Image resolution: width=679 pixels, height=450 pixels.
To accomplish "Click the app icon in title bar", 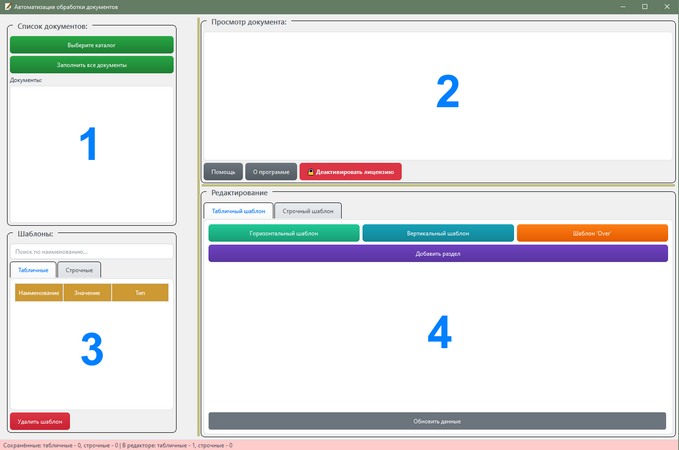I will tap(7, 6).
